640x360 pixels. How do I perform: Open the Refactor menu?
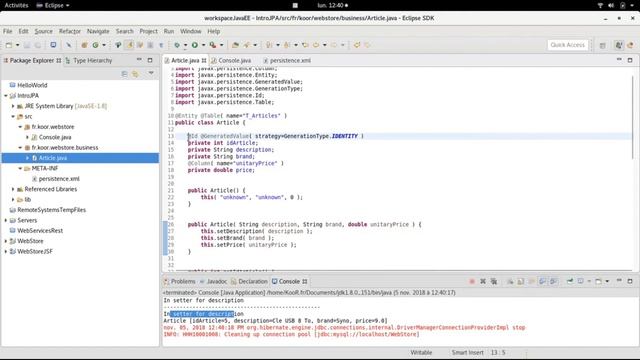[x=69, y=31]
